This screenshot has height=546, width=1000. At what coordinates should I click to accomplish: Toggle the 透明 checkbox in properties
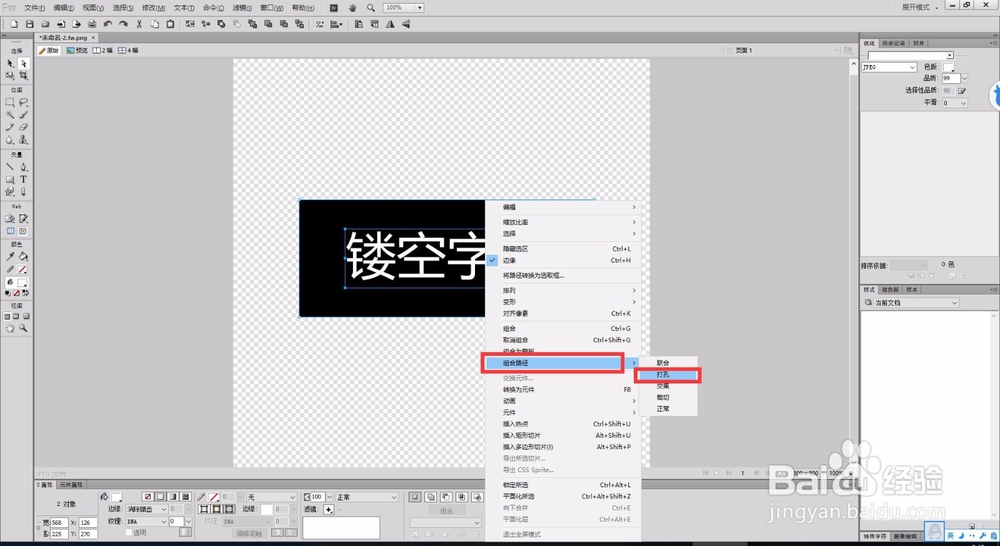pyautogui.click(x=129, y=532)
